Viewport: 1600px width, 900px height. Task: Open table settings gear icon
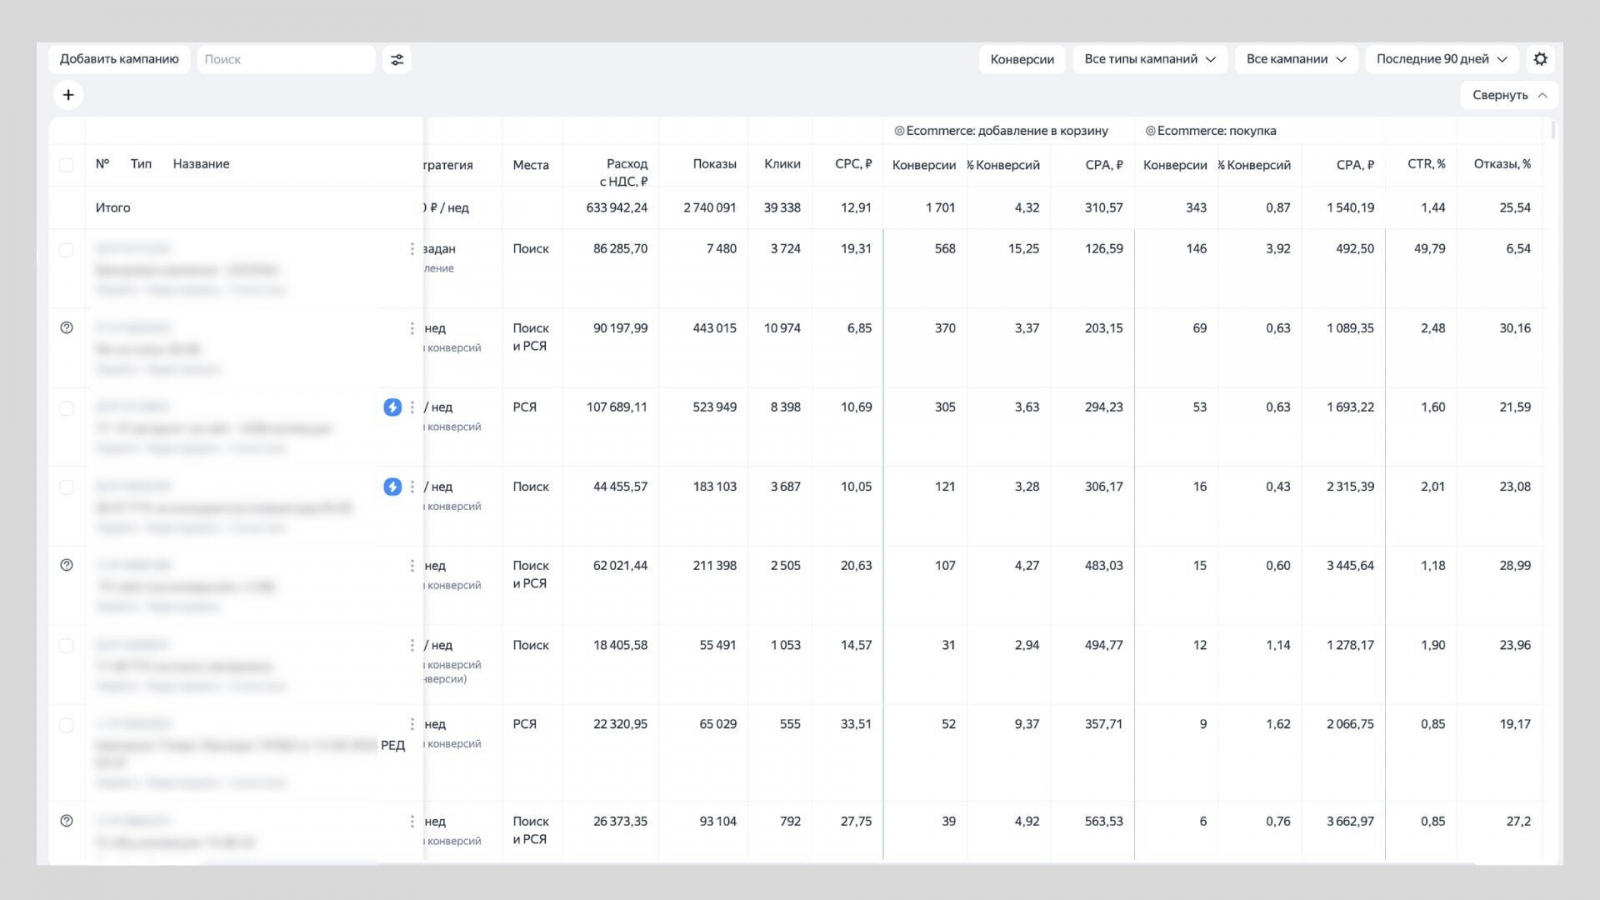click(x=1540, y=59)
